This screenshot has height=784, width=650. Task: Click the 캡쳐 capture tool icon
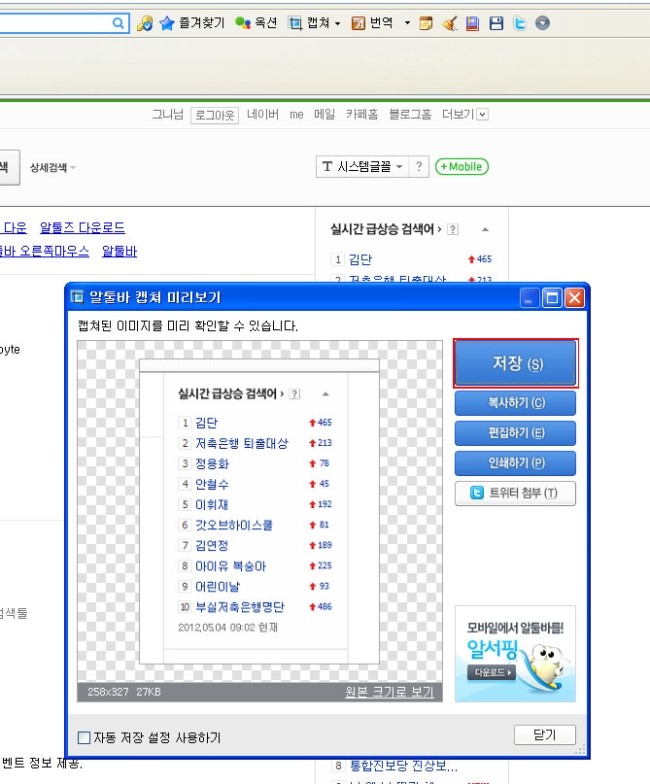point(296,22)
